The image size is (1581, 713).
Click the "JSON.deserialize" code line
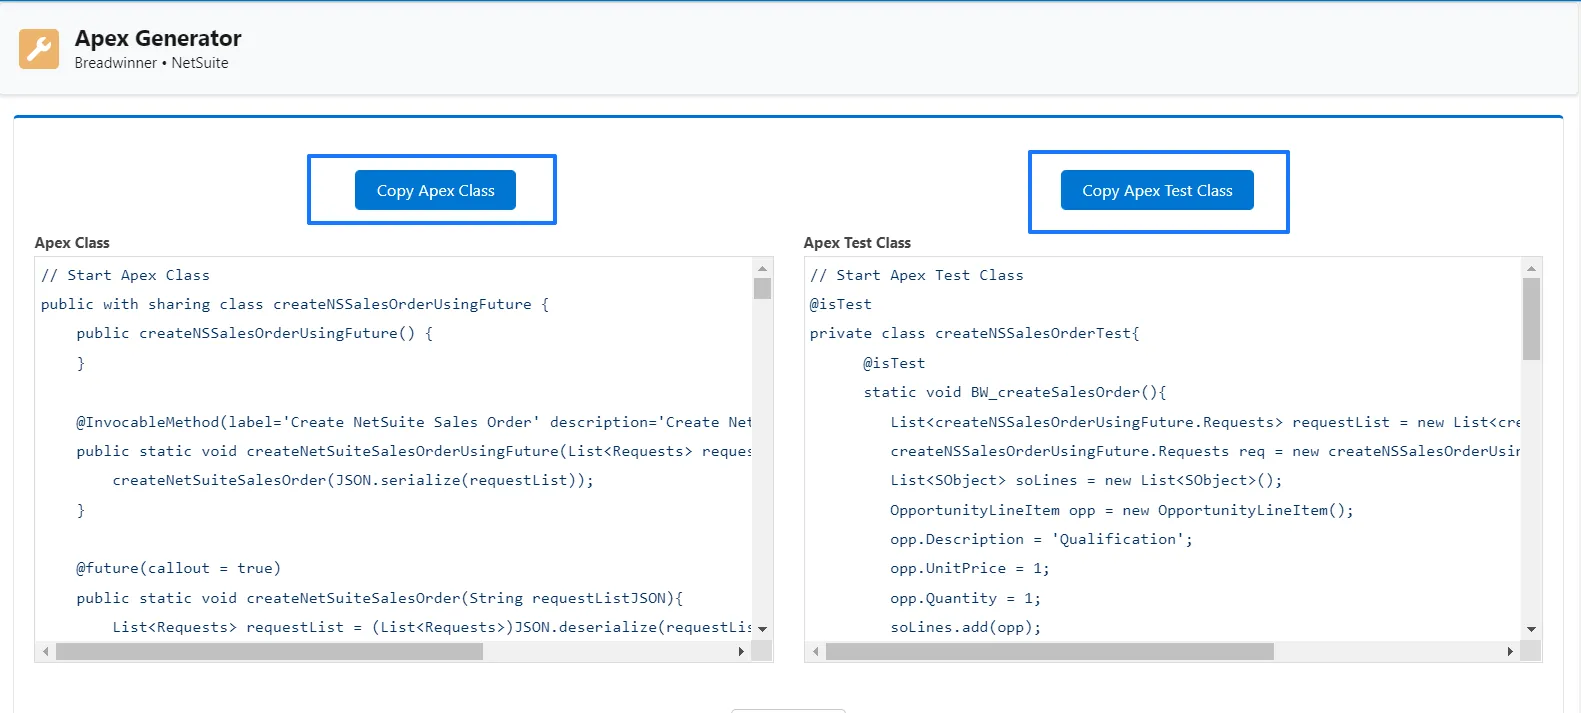432,627
